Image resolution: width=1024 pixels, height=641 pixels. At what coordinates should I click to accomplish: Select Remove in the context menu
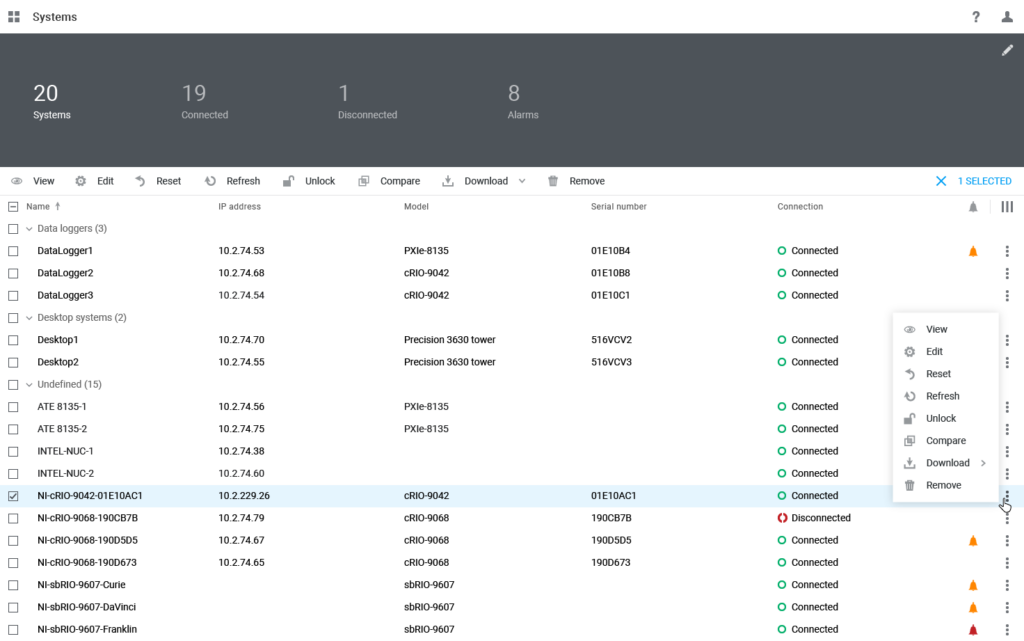(946, 485)
